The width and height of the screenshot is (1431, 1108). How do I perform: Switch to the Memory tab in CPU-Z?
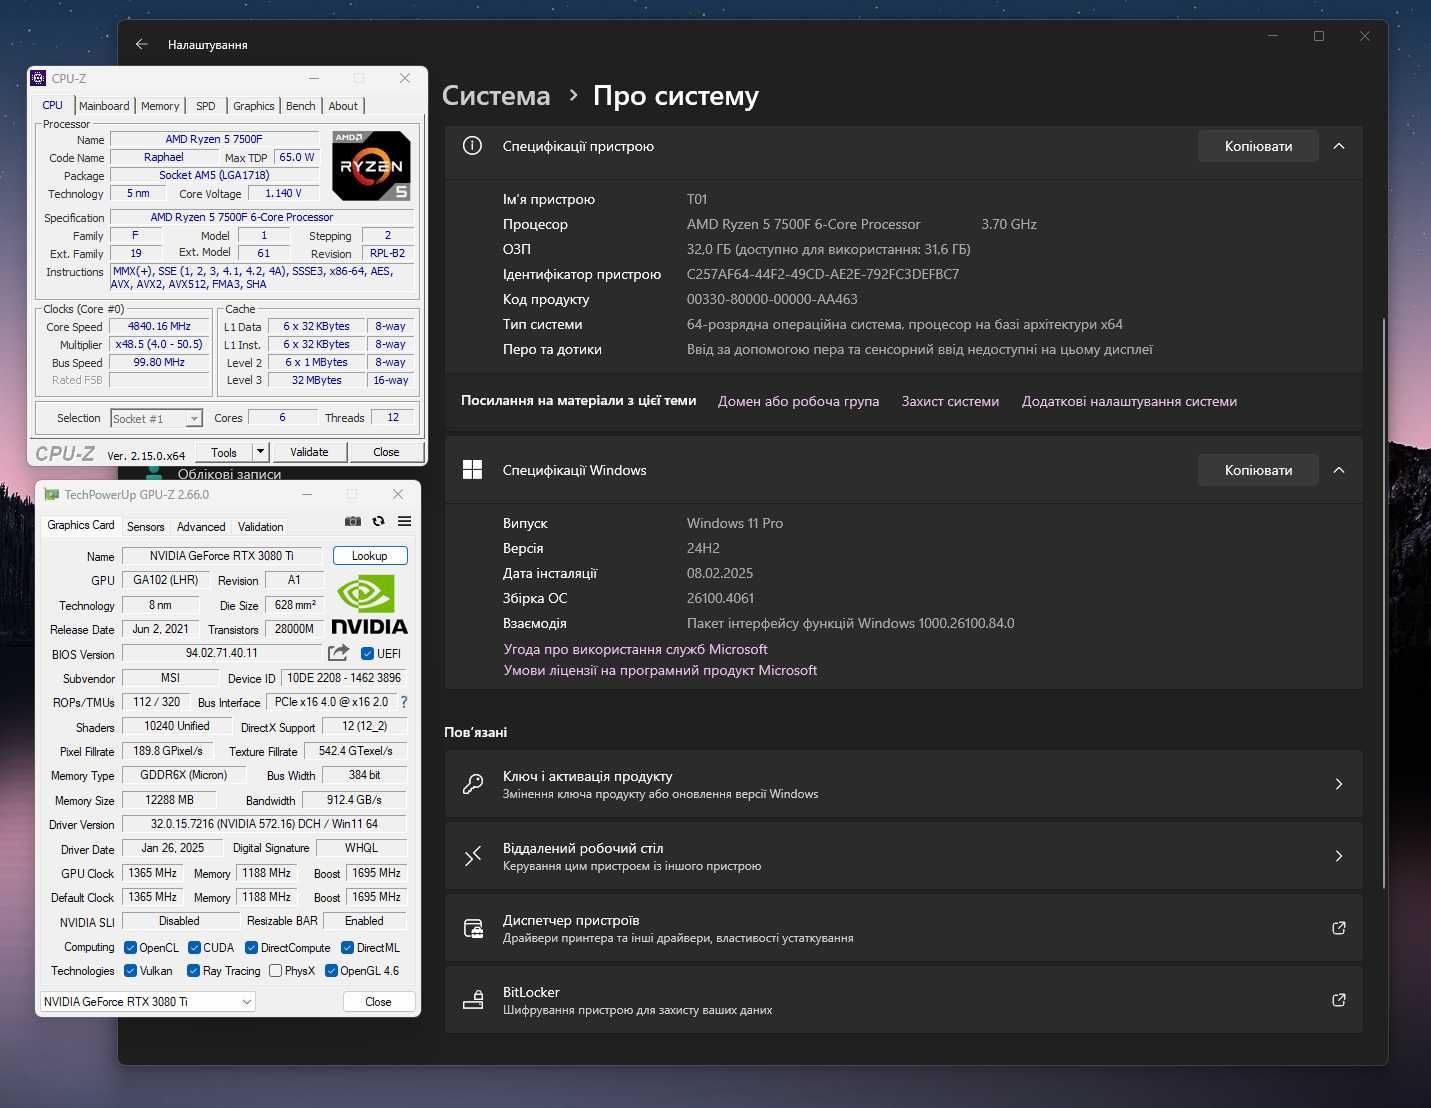pyautogui.click(x=160, y=106)
